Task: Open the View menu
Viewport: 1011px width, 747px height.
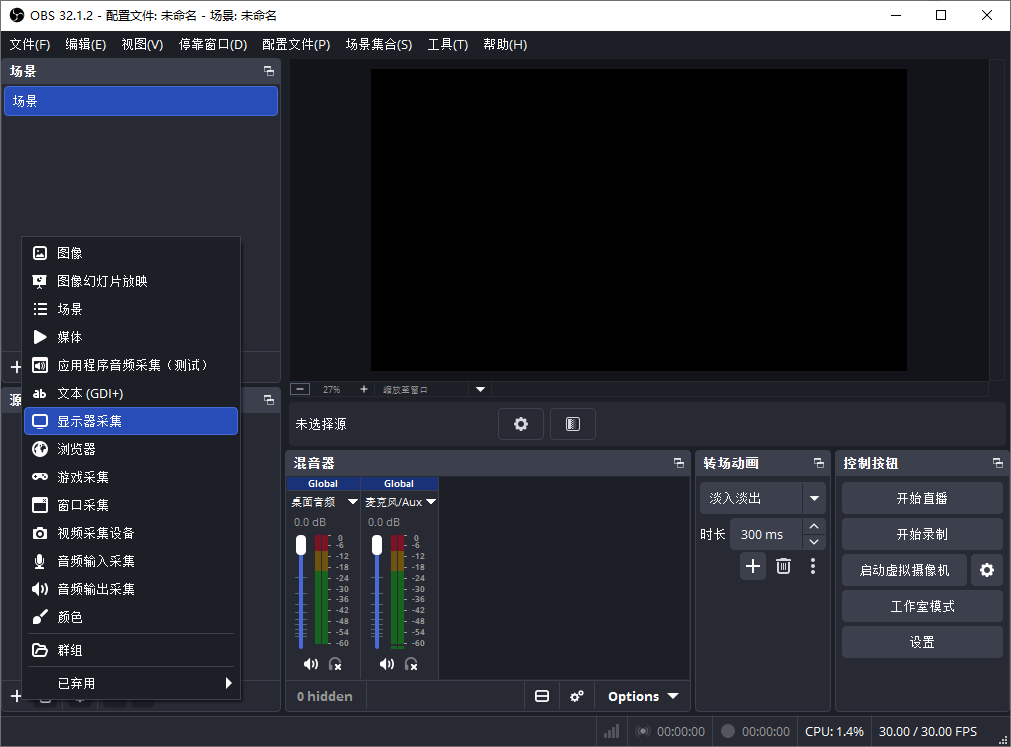Action: pos(142,44)
